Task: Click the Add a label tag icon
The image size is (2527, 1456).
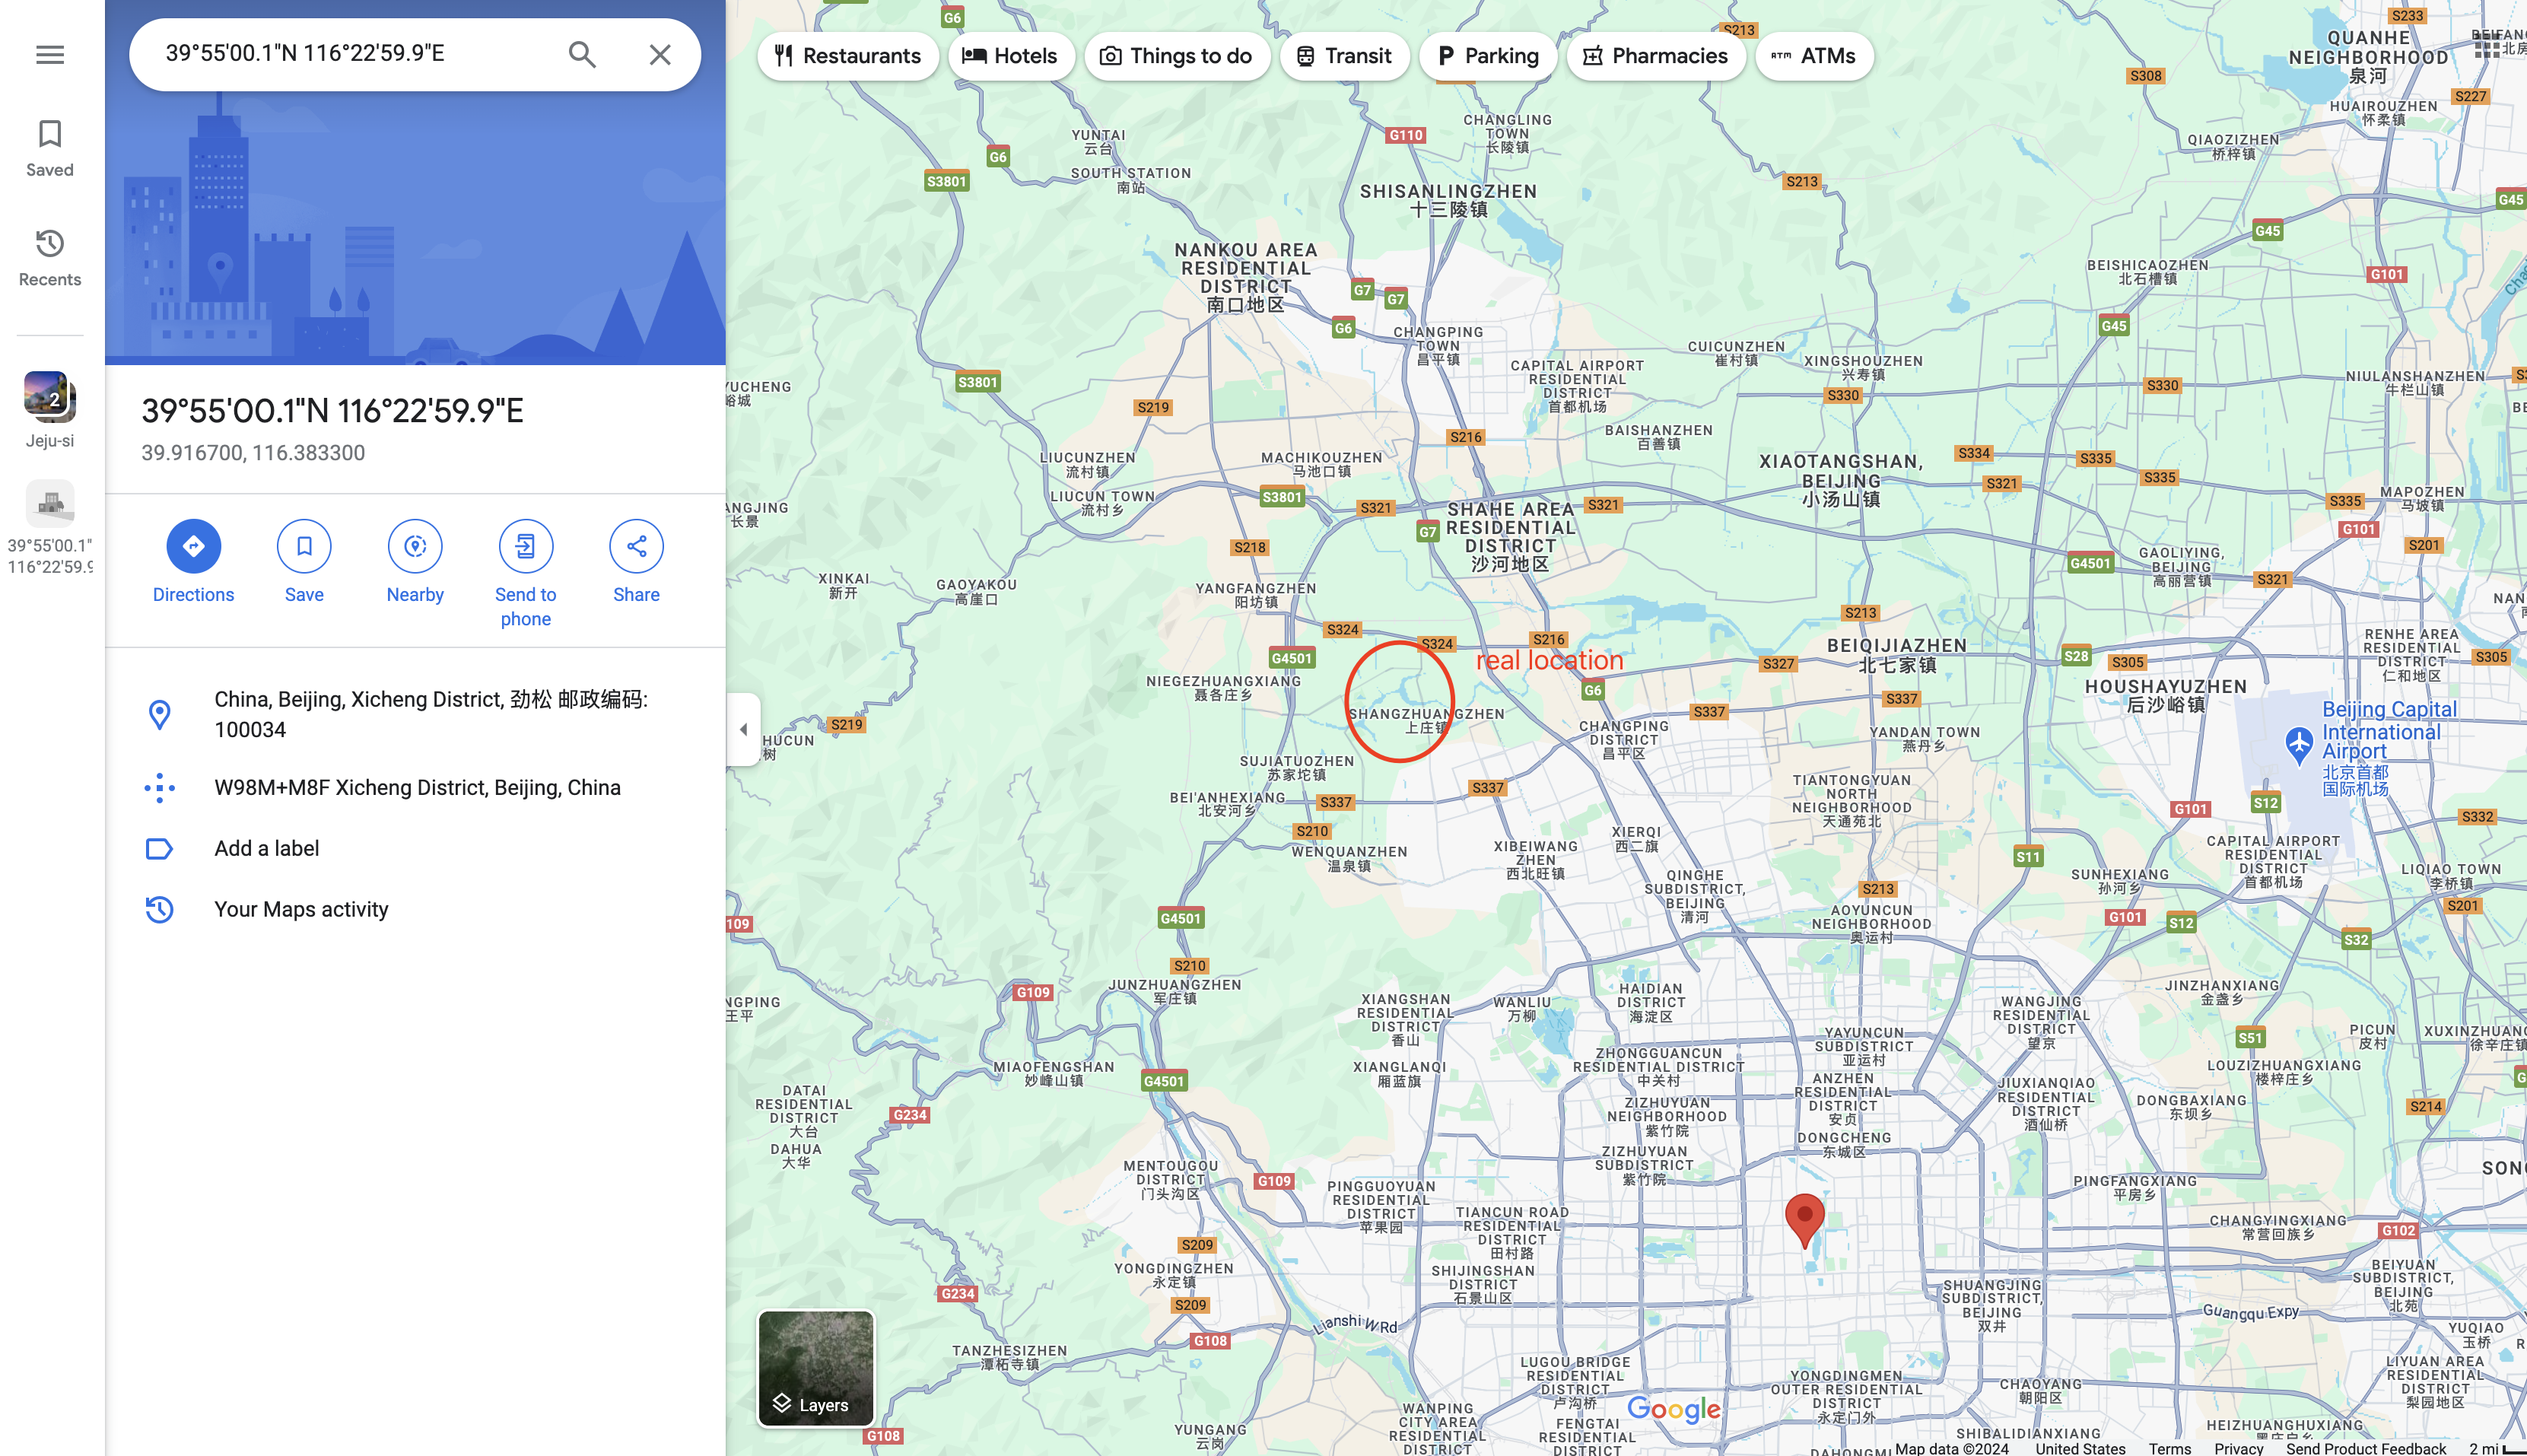Action: (x=159, y=849)
